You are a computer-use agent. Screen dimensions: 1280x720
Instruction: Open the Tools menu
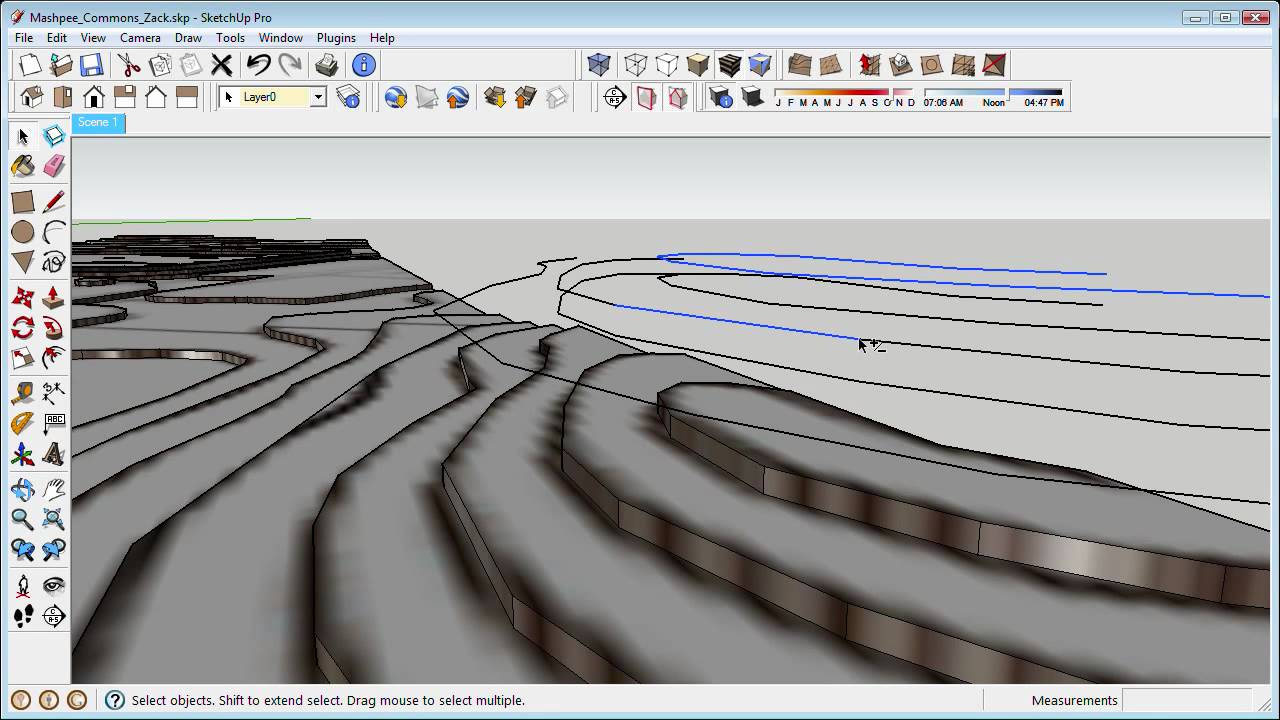[230, 37]
